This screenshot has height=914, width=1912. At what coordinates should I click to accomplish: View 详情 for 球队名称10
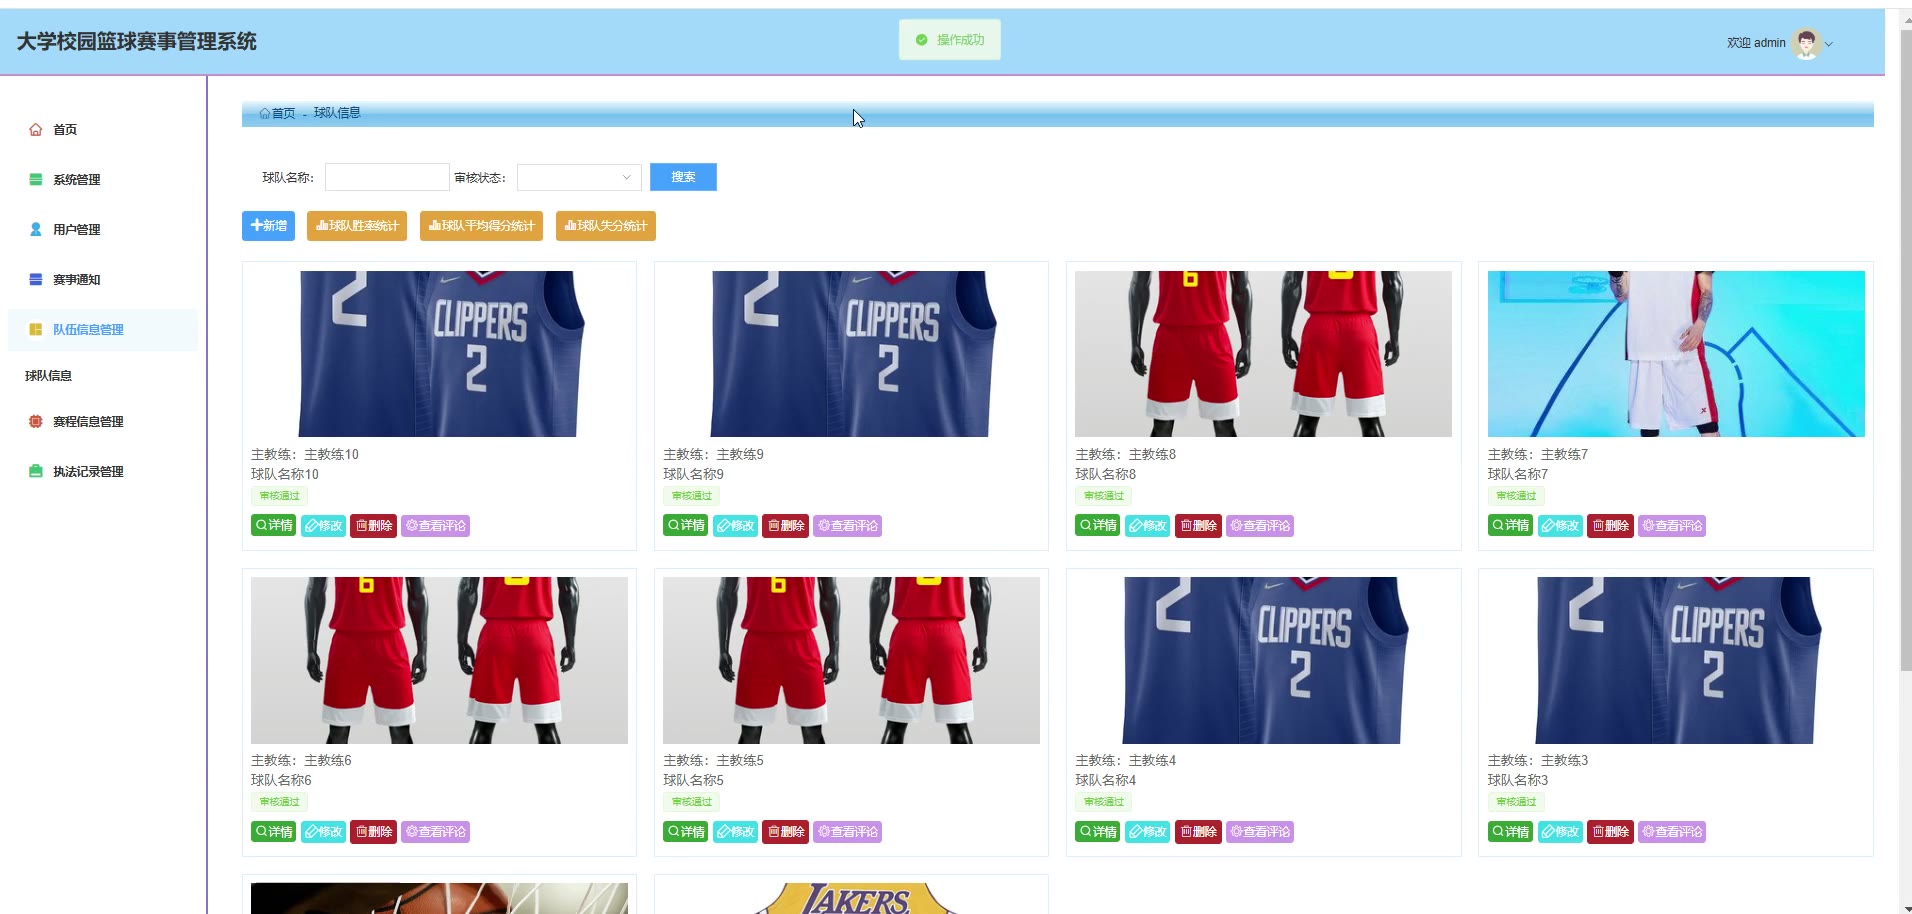273,526
